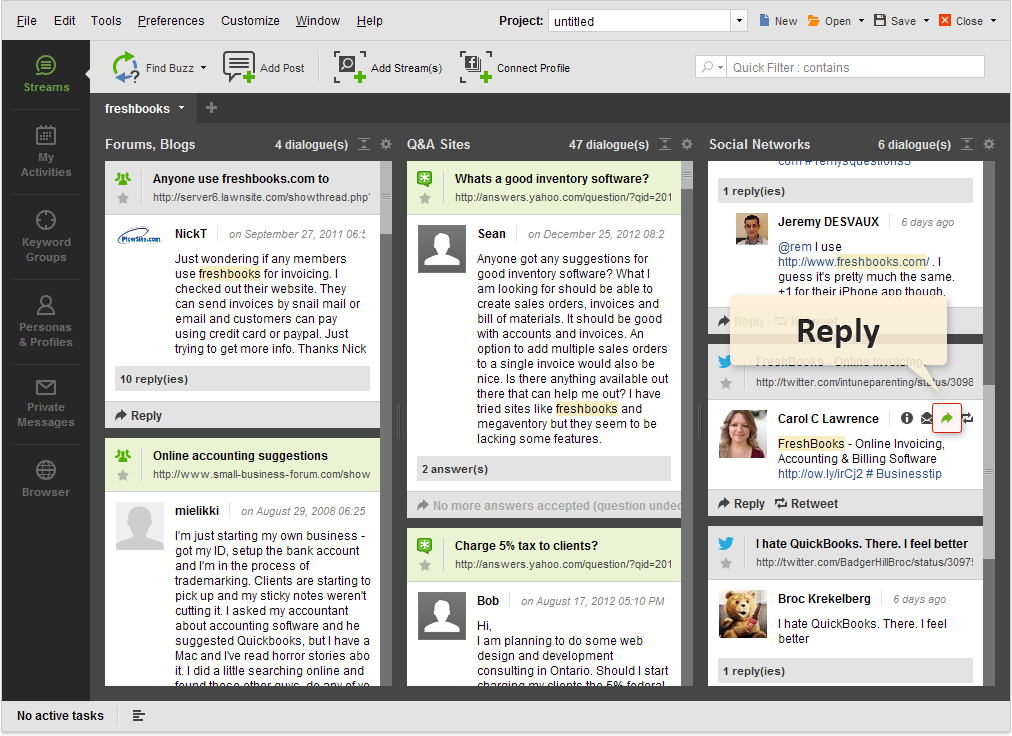Open Personas & Profiles in the sidebar
Image resolution: width=1012 pixels, height=736 pixels.
[x=46, y=322]
